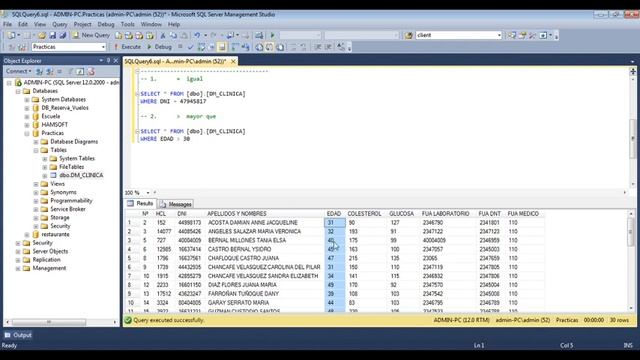Screen dimensions: 640x360
Task: Click the Refresh icon in Object Explorer toolbar
Action: coord(80,71)
